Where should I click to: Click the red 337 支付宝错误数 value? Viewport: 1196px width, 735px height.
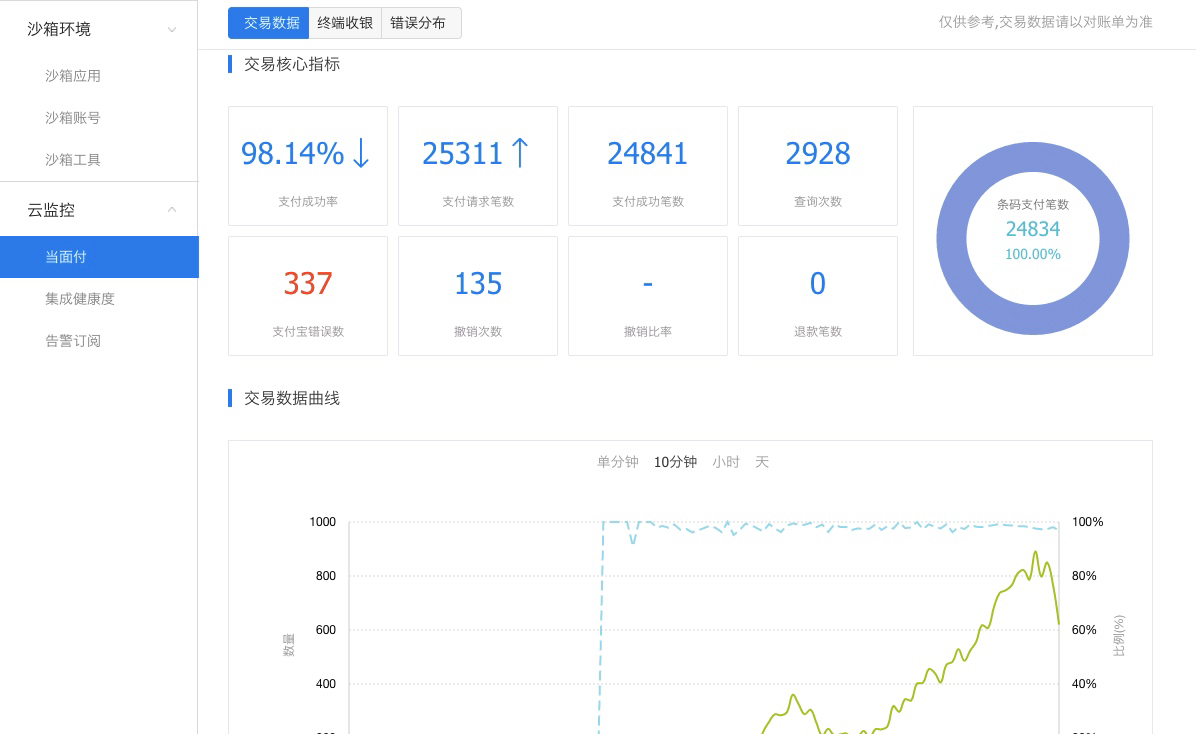[308, 284]
